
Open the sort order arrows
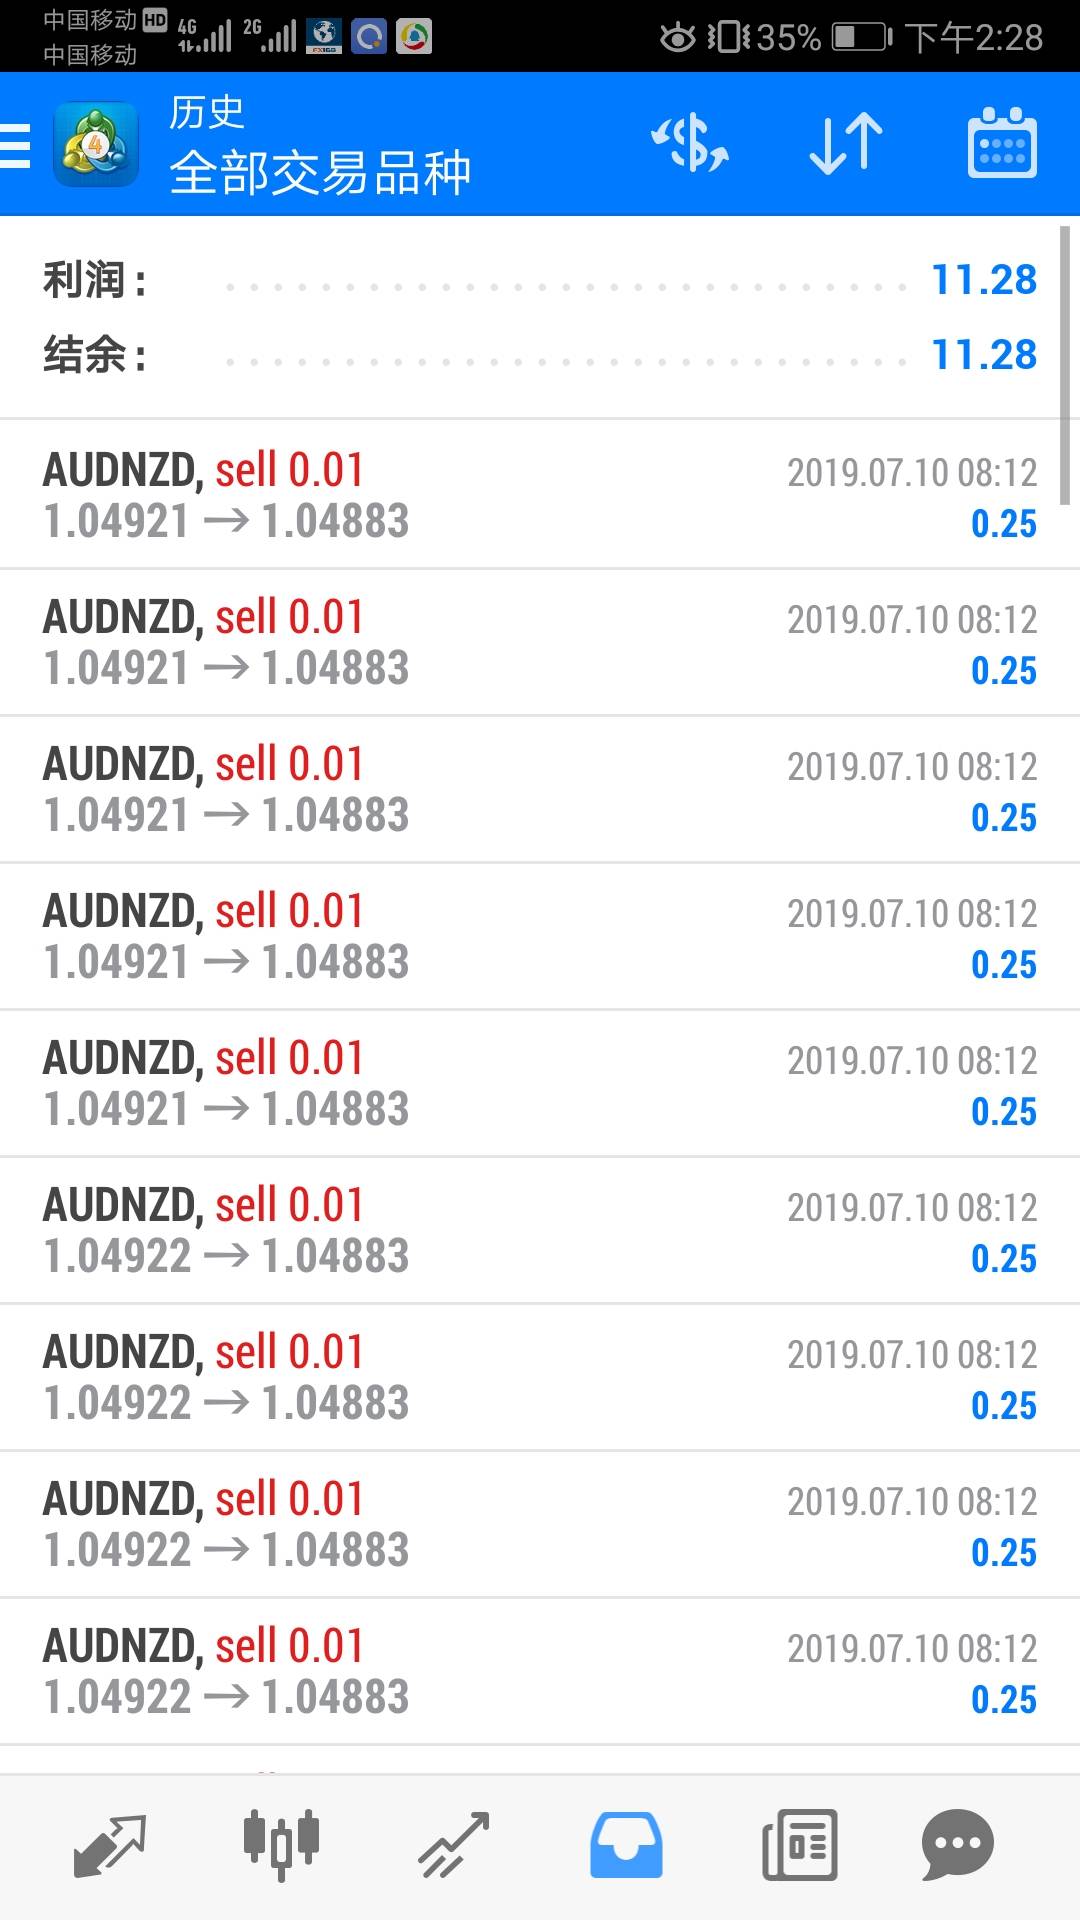click(x=846, y=145)
